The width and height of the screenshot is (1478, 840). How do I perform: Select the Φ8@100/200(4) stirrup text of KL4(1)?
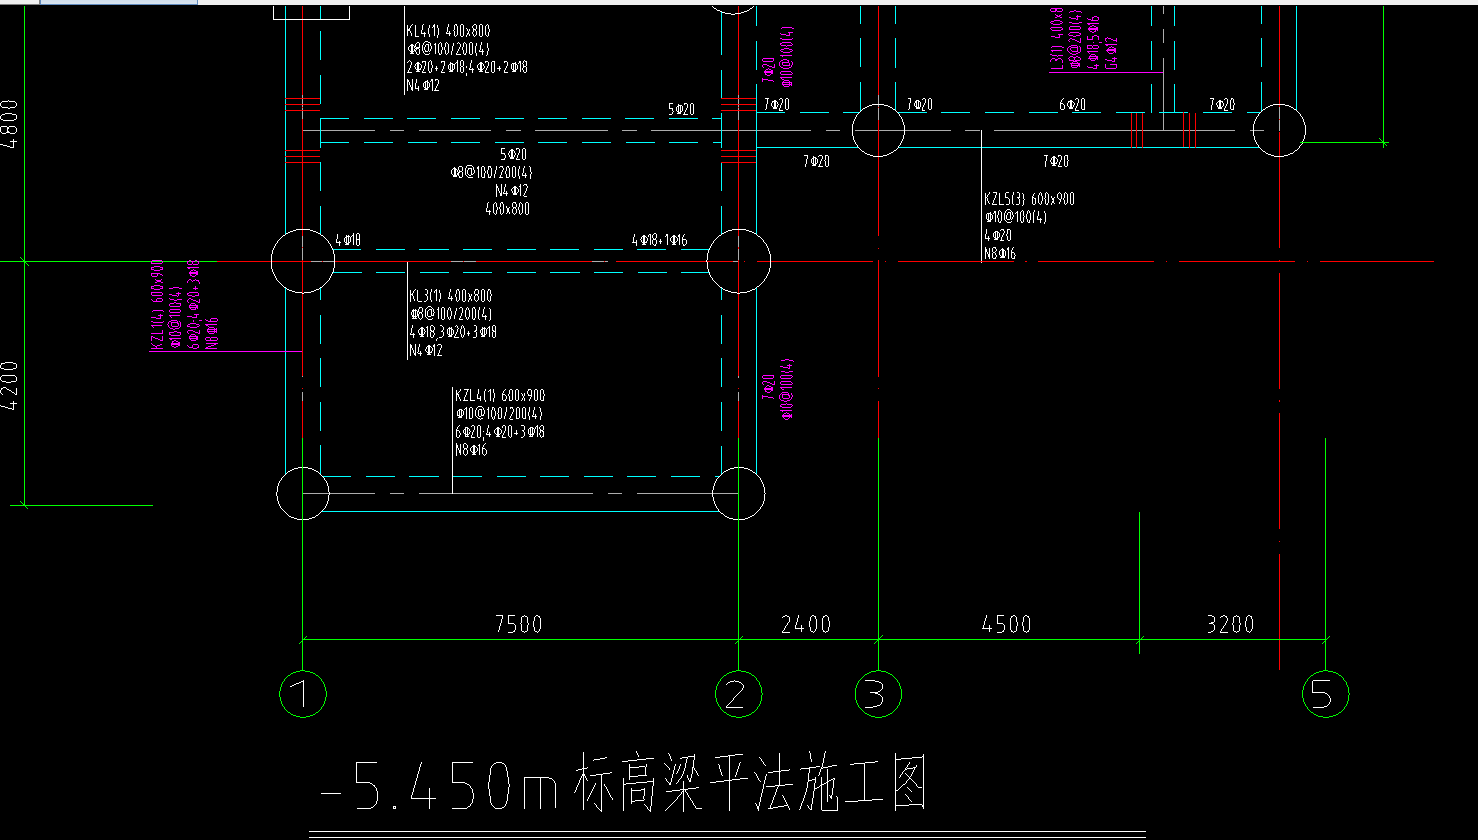tap(448, 50)
